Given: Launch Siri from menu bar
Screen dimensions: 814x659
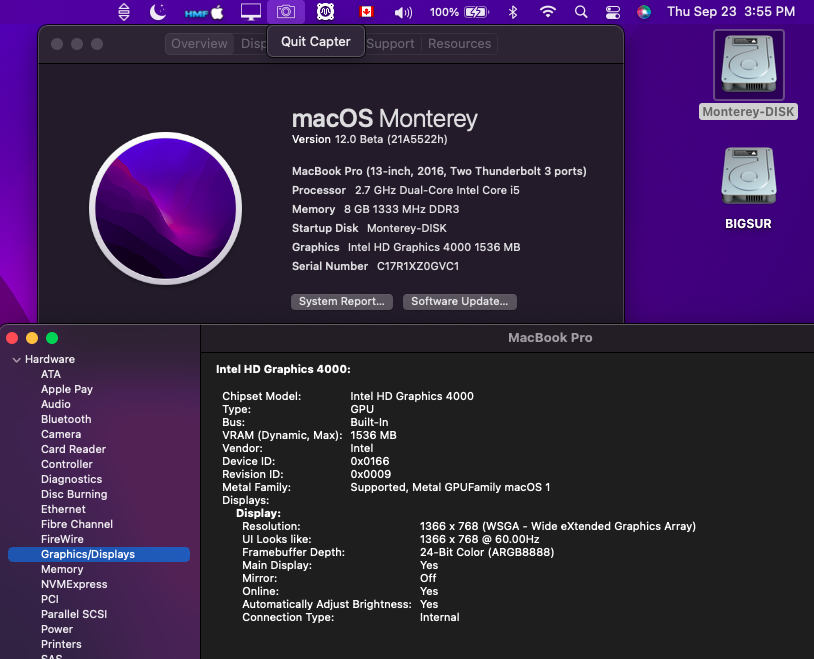Looking at the screenshot, I should click(x=644, y=12).
